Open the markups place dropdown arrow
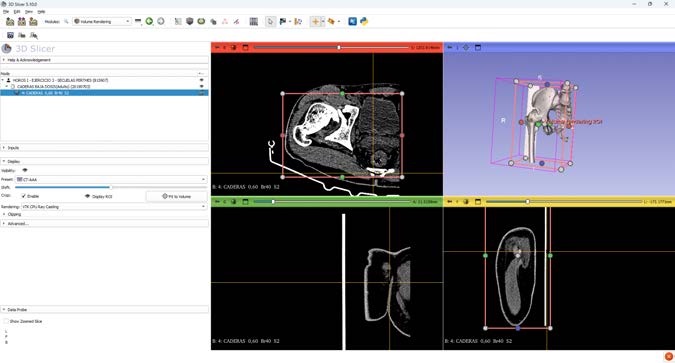 tap(290, 22)
